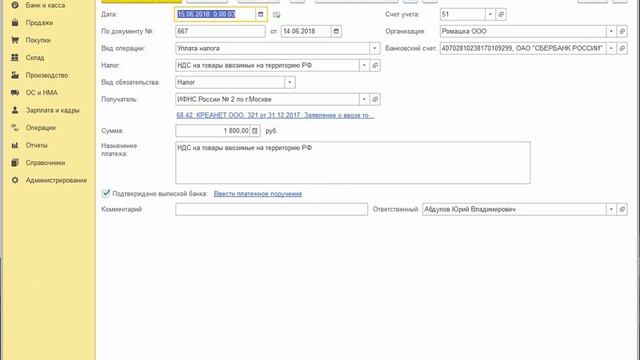
Task: Click the Производство factory icon
Action: click(15, 76)
